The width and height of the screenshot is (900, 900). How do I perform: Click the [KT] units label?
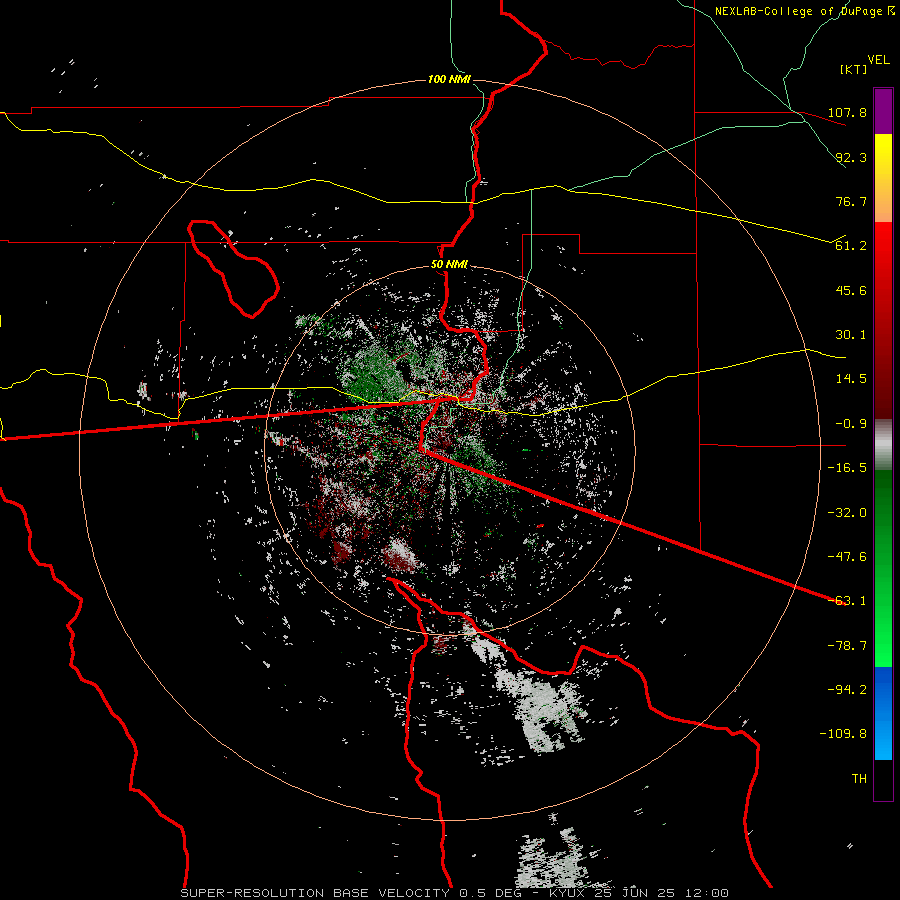(x=854, y=69)
